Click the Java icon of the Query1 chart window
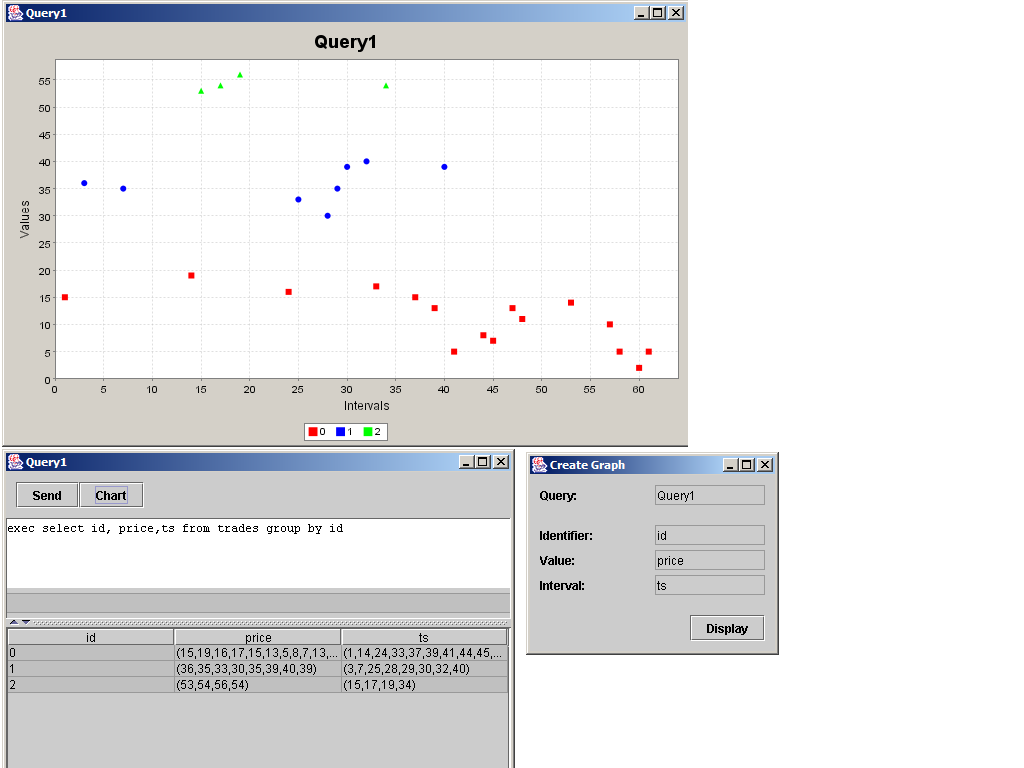The width and height of the screenshot is (1024, 768). point(15,13)
